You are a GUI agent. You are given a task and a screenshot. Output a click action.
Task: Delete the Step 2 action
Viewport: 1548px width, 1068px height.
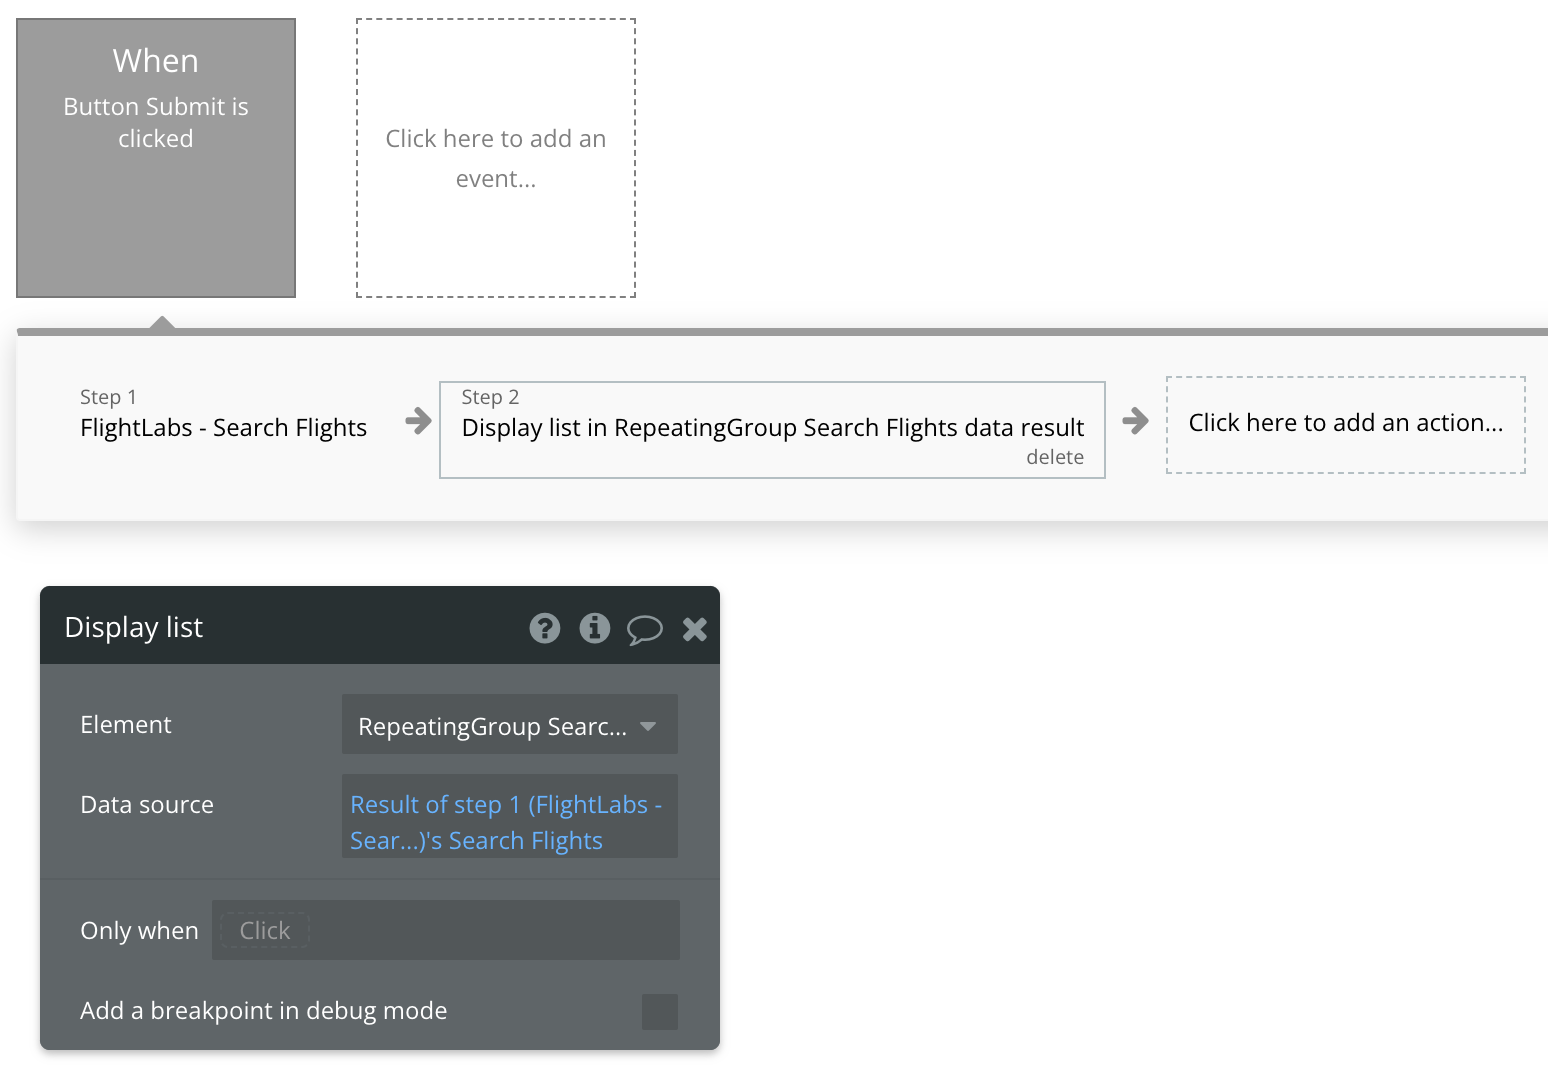tap(1055, 457)
